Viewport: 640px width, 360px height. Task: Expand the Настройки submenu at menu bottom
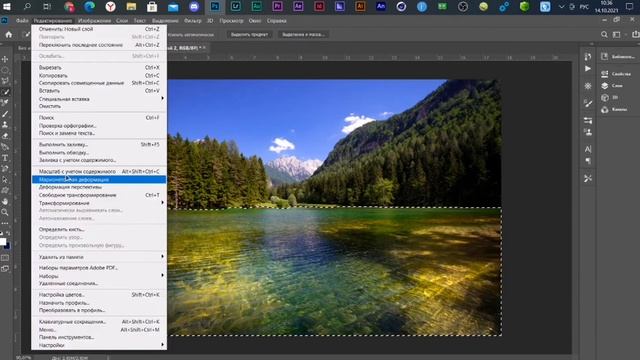(99, 345)
